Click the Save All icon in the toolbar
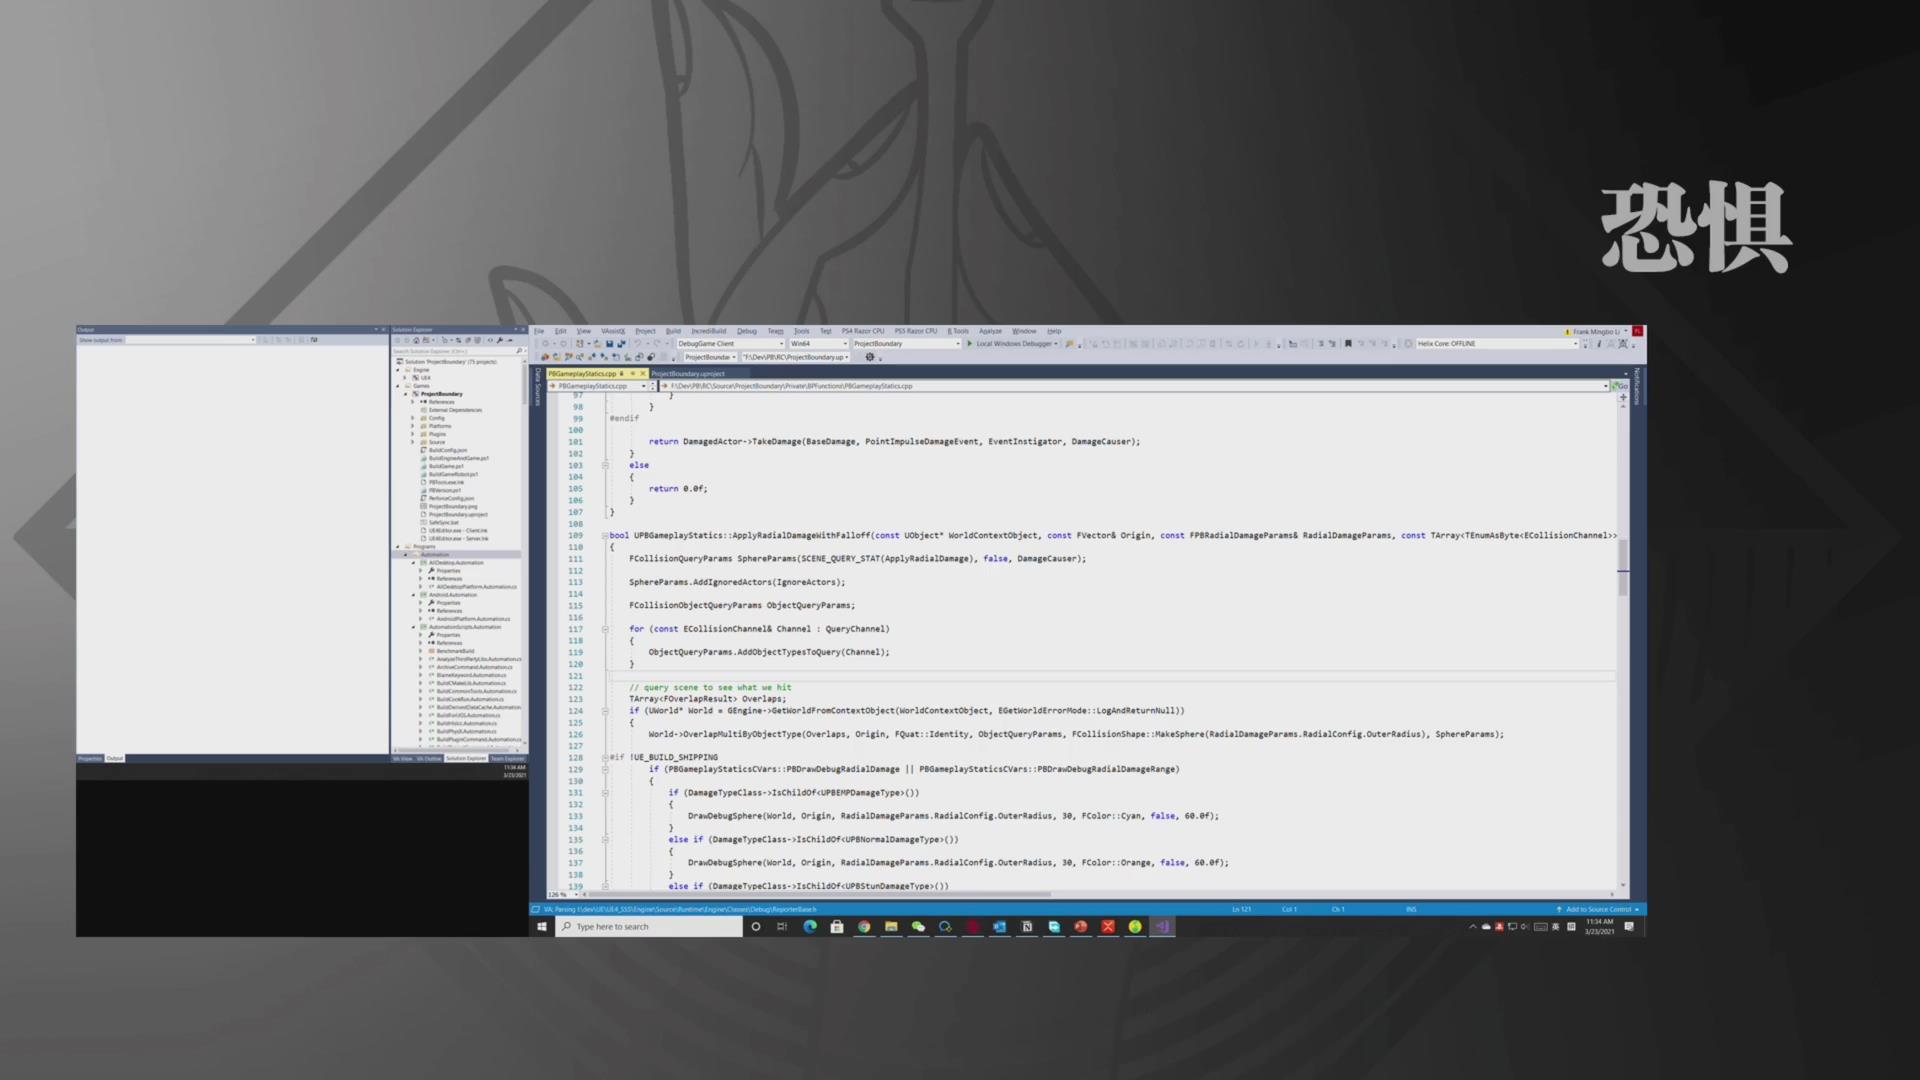The width and height of the screenshot is (1920, 1080). click(622, 344)
